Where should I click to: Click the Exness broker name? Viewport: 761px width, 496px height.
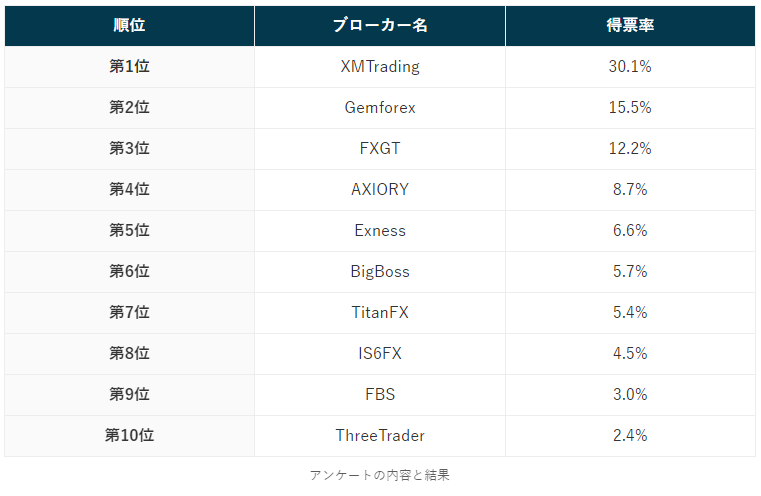tap(380, 231)
